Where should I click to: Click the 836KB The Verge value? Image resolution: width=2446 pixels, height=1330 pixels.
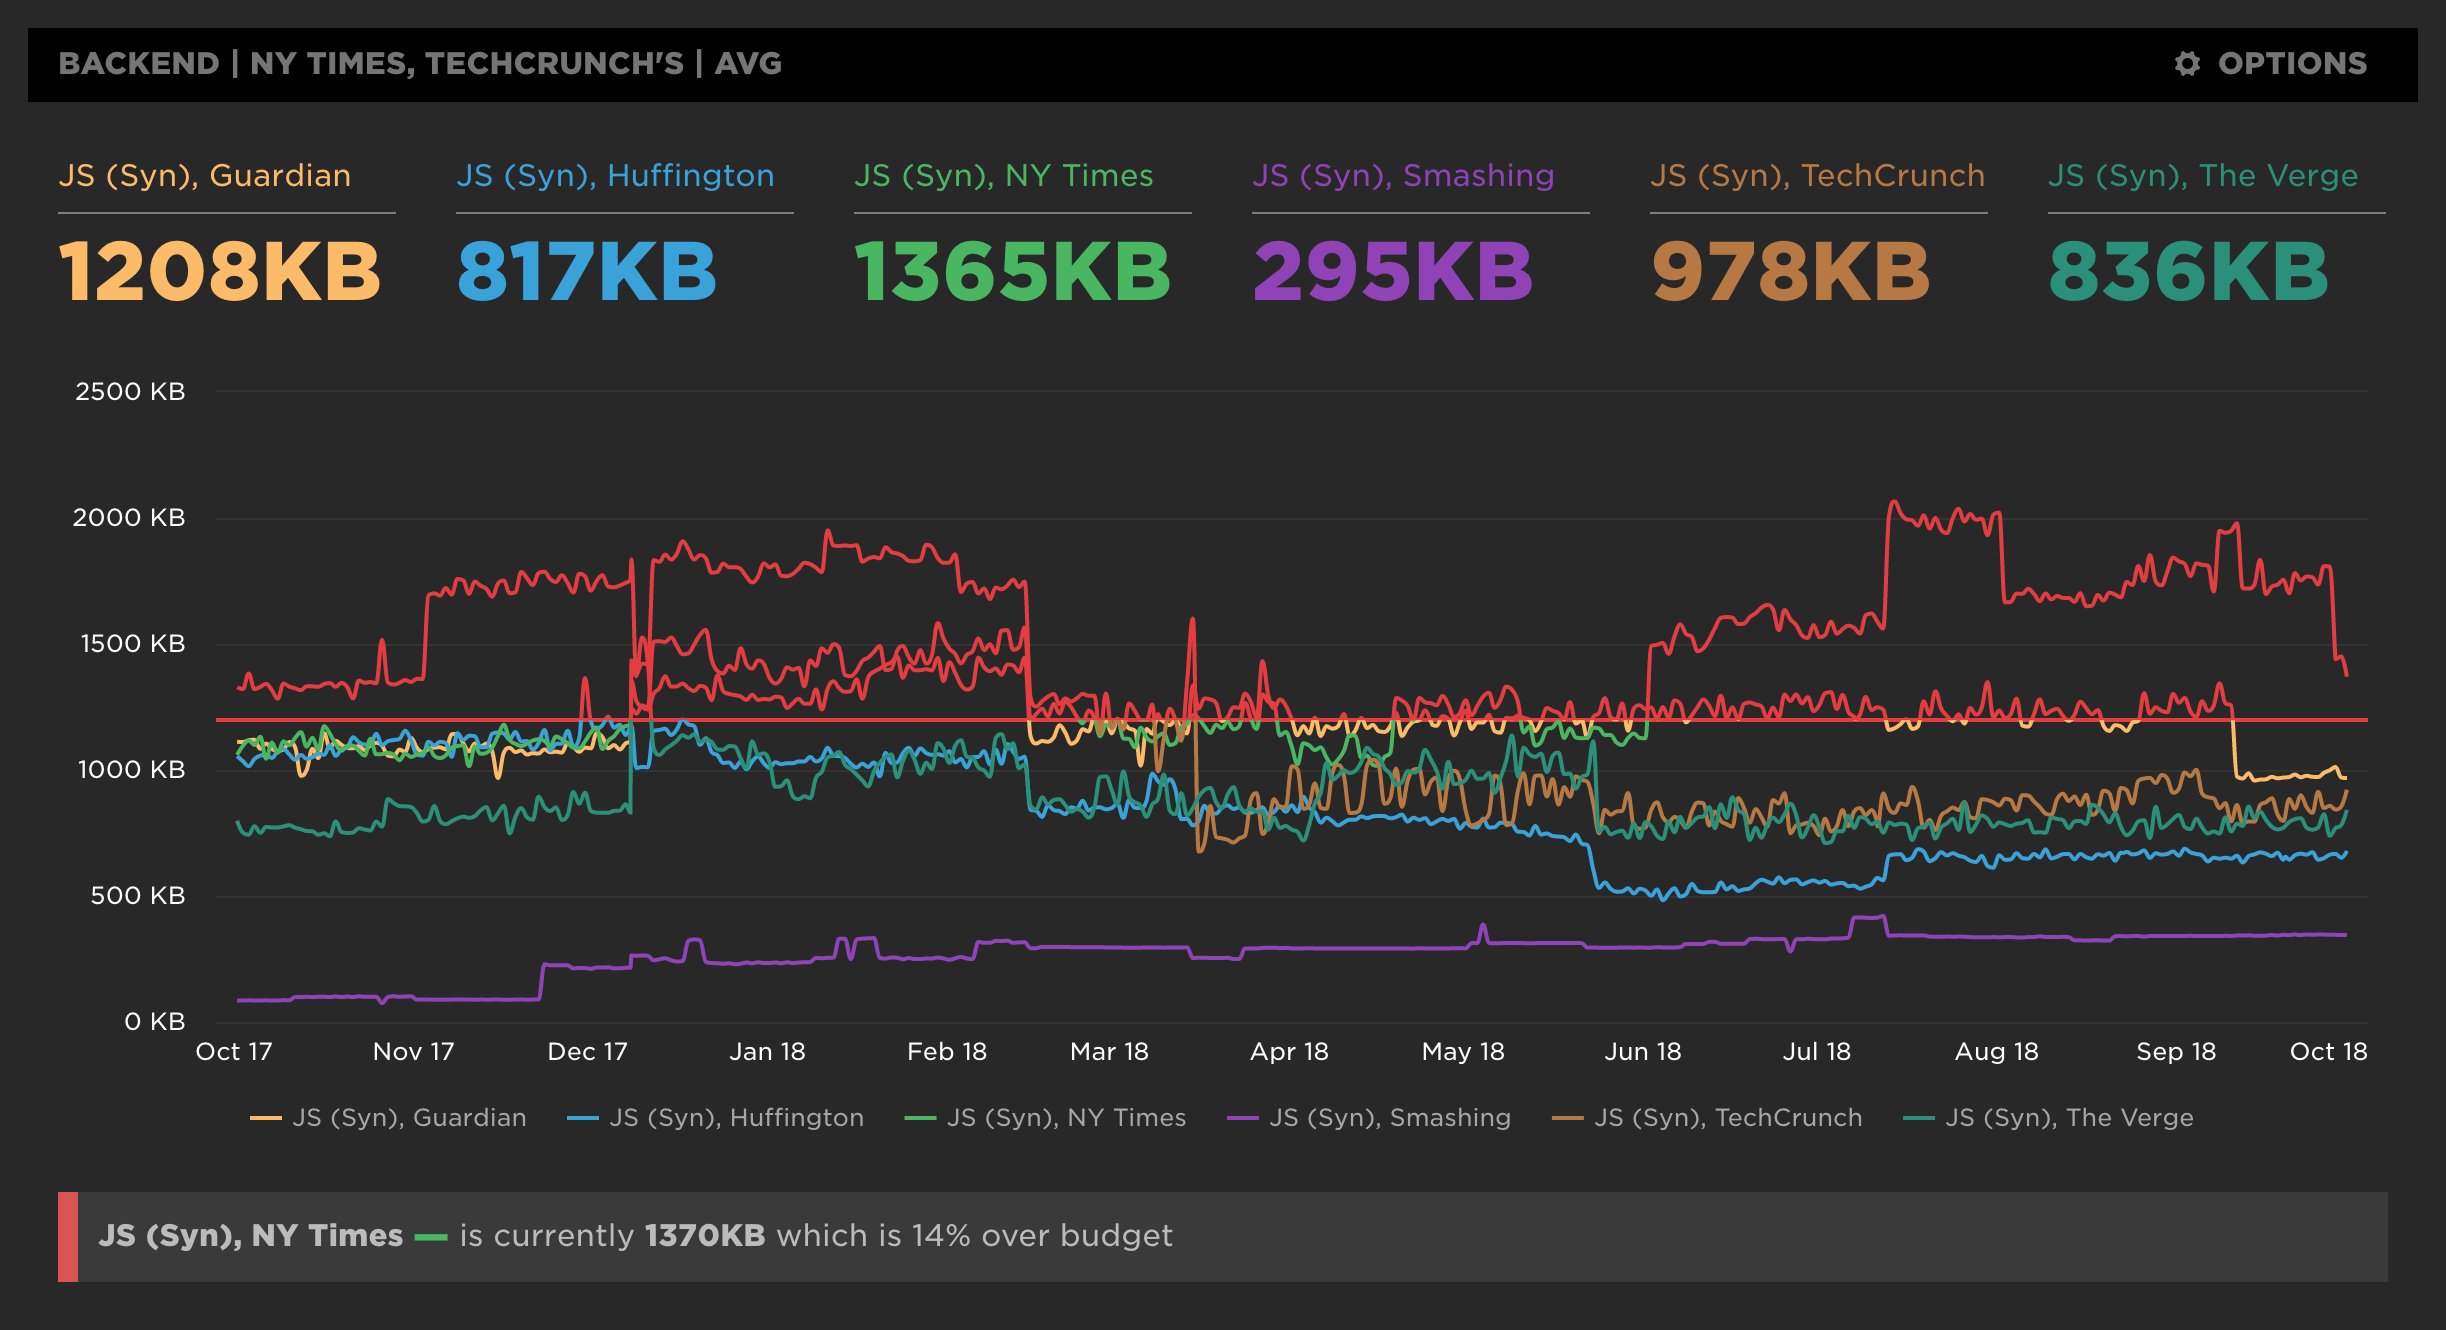coord(2188,272)
